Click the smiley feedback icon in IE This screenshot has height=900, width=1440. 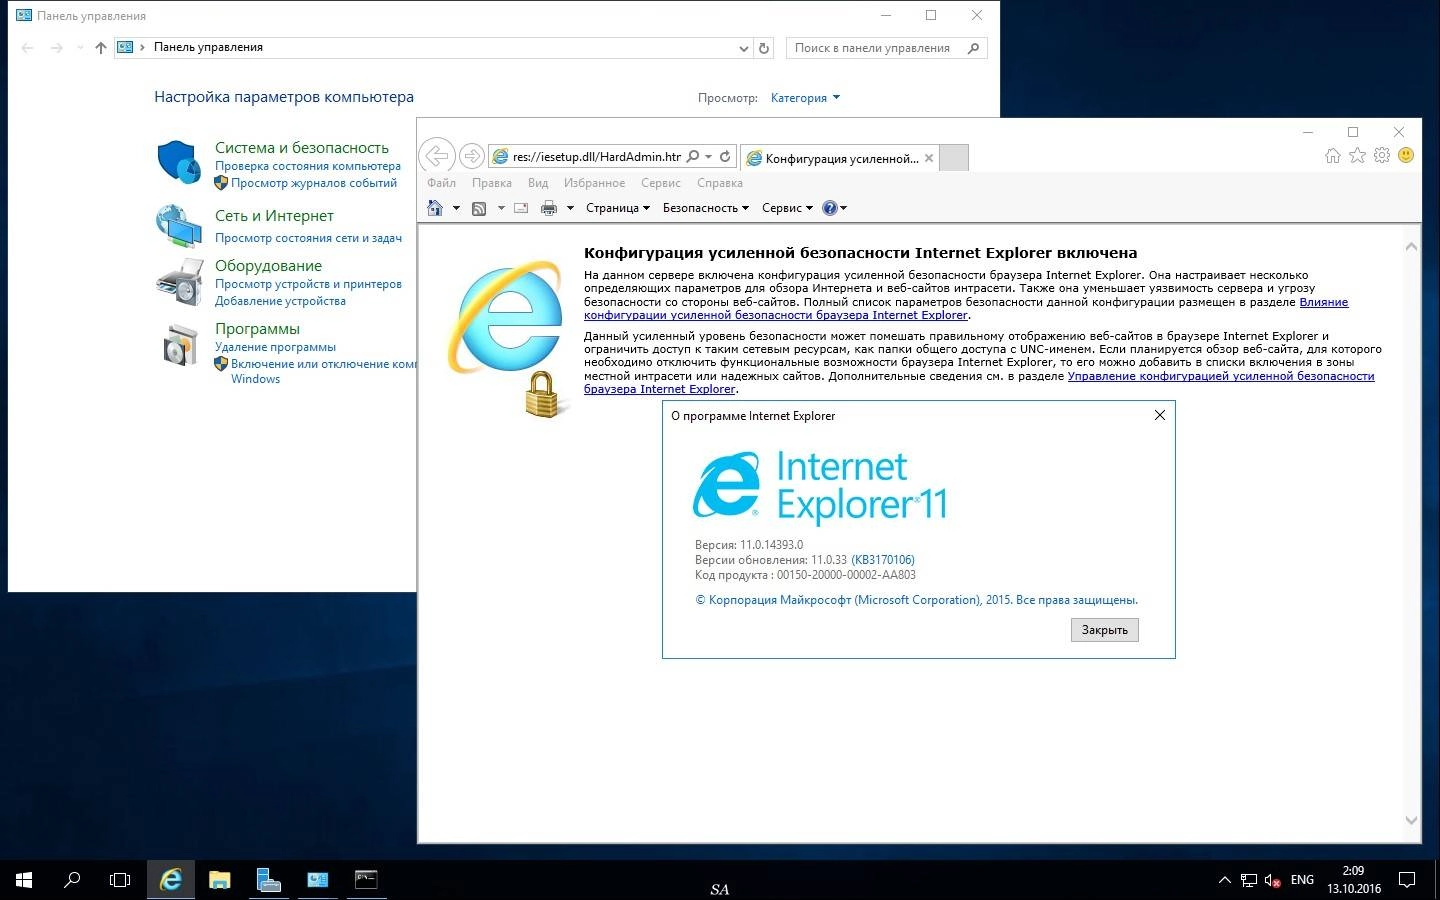[x=1406, y=156]
